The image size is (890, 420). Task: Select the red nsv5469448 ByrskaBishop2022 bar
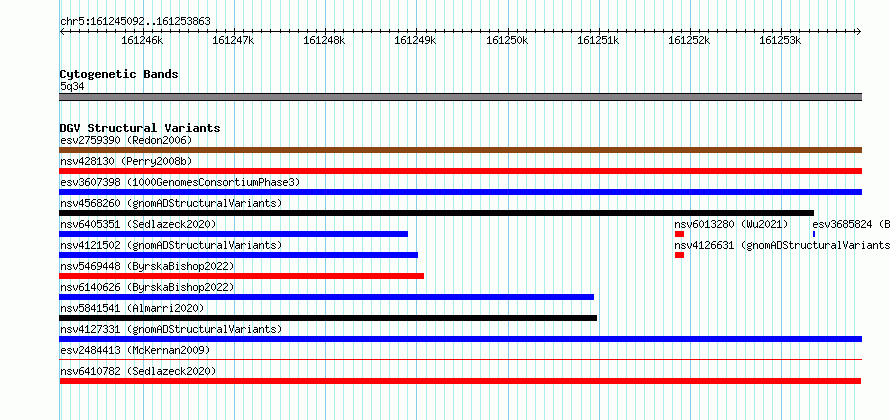[x=241, y=276]
